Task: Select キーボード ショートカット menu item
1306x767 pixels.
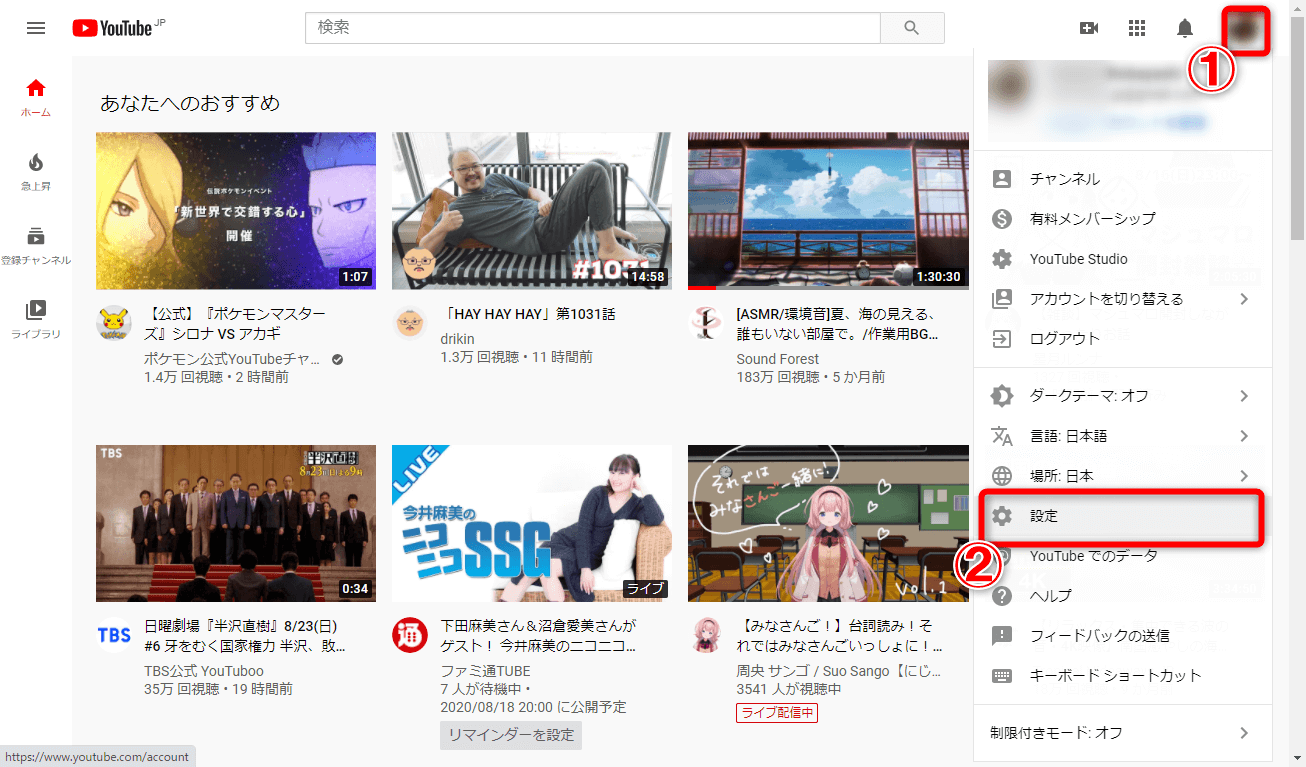Action: (x=1123, y=675)
